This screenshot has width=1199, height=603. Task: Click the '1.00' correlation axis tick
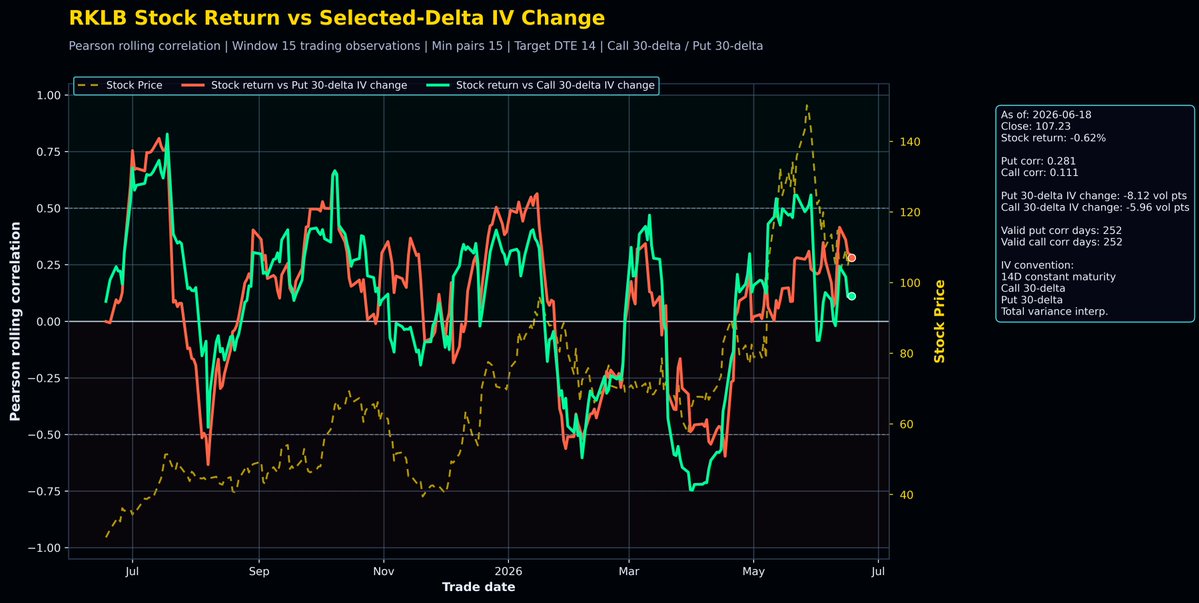pos(48,95)
